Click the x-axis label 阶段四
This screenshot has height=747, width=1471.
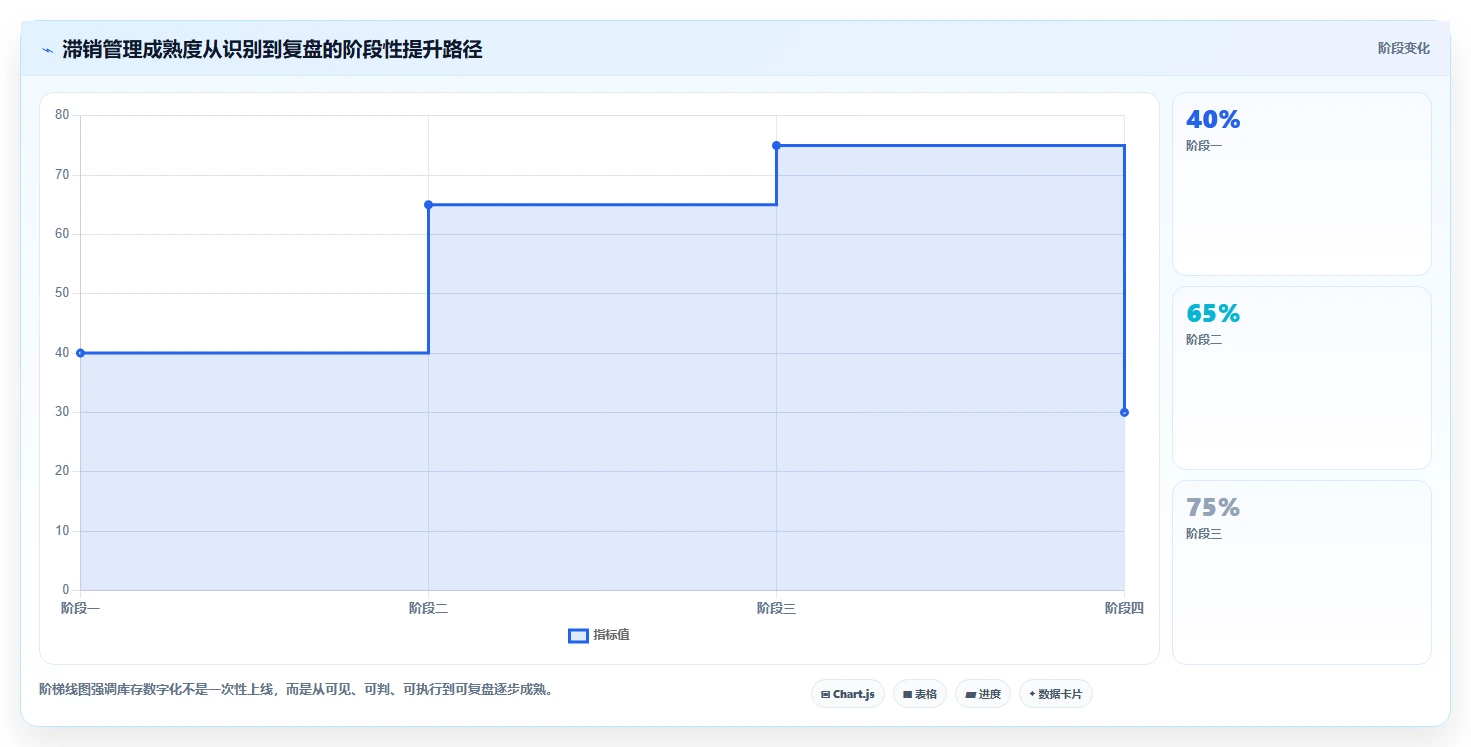pos(1124,608)
